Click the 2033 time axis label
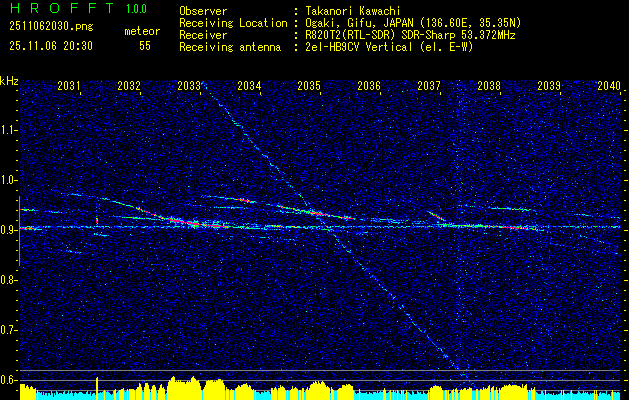The width and height of the screenshot is (629, 400). pyautogui.click(x=189, y=85)
